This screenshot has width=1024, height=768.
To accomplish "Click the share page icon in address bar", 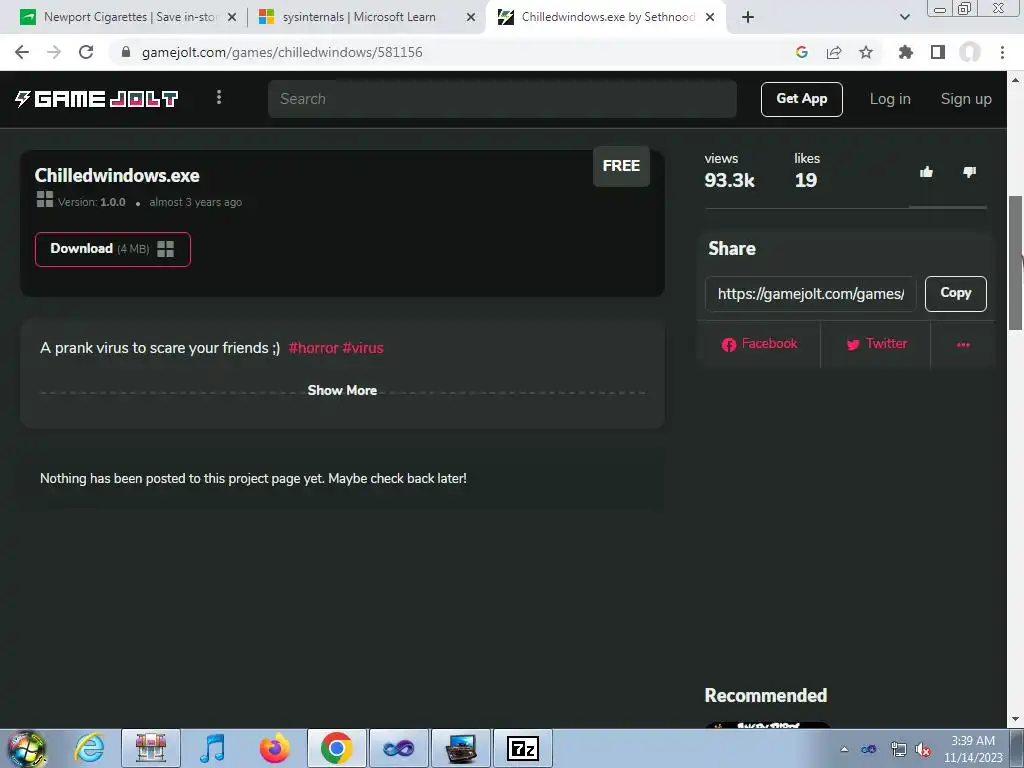I will pos(834,52).
